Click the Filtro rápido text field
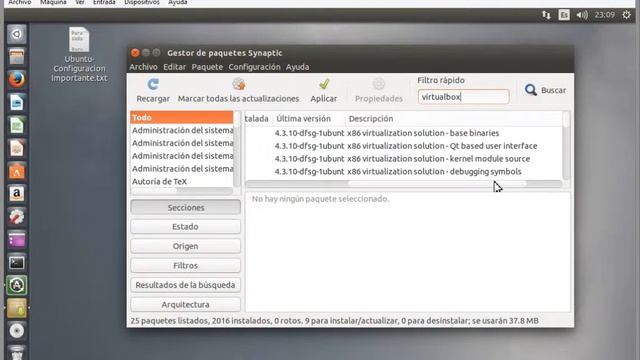The width and height of the screenshot is (640, 360). tap(463, 97)
